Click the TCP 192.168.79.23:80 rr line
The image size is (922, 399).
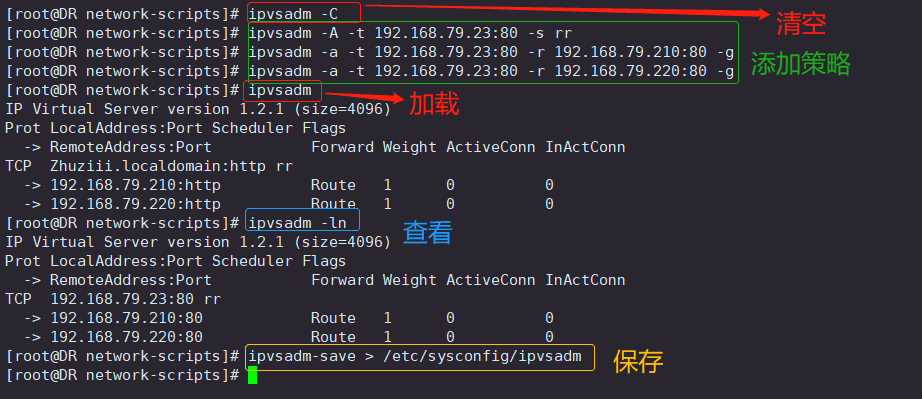tap(113, 299)
